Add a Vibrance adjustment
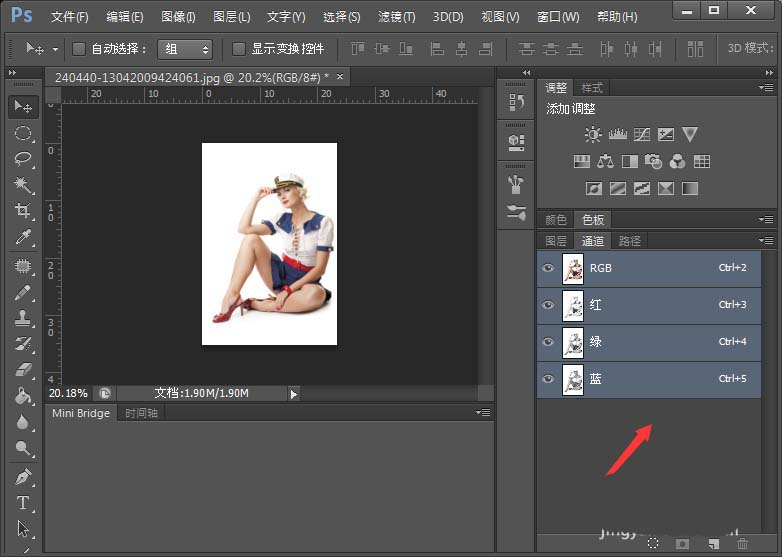 [690, 134]
